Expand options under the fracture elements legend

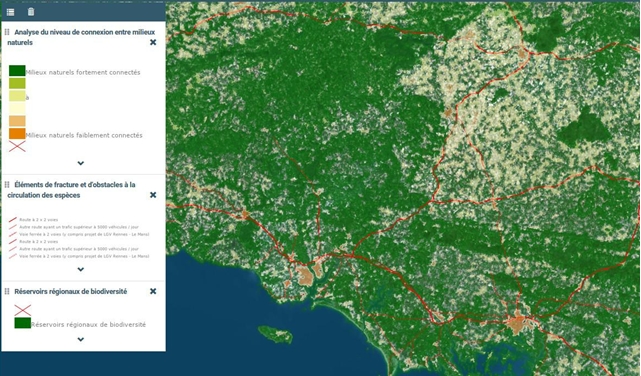81,269
